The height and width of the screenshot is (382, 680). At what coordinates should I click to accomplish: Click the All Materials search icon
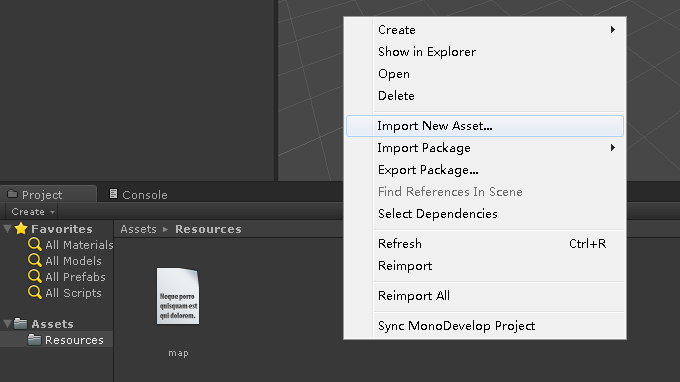[35, 245]
